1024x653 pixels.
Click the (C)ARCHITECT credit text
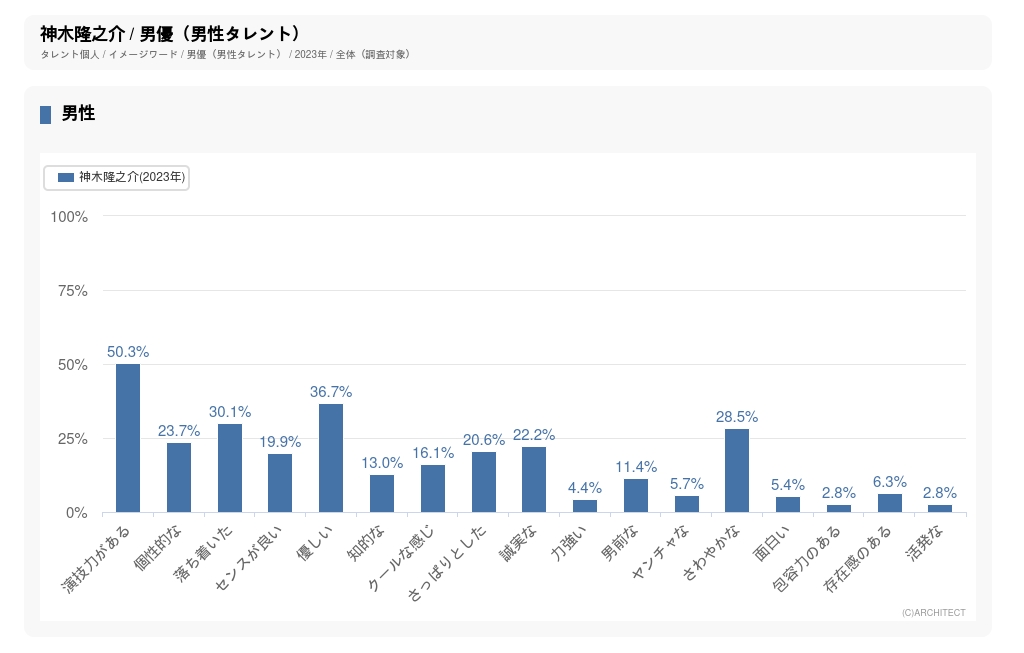[x=933, y=612]
